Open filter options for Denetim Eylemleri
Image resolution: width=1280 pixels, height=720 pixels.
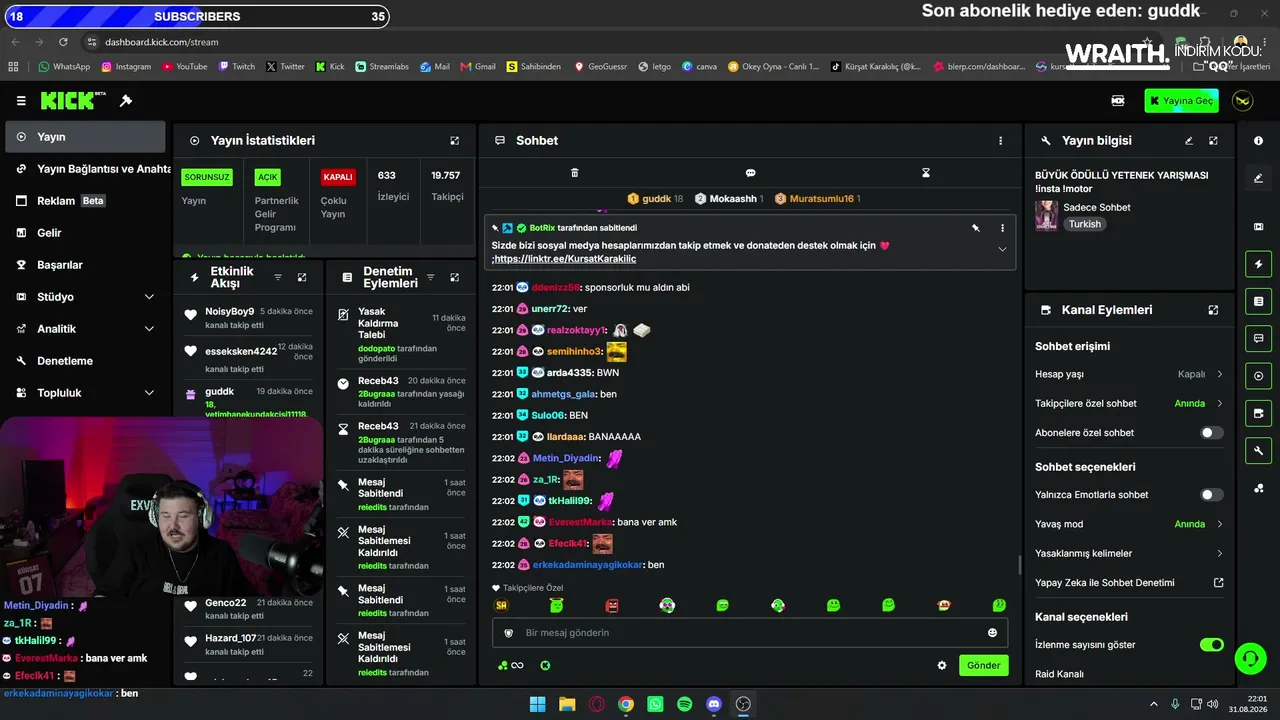[431, 277]
